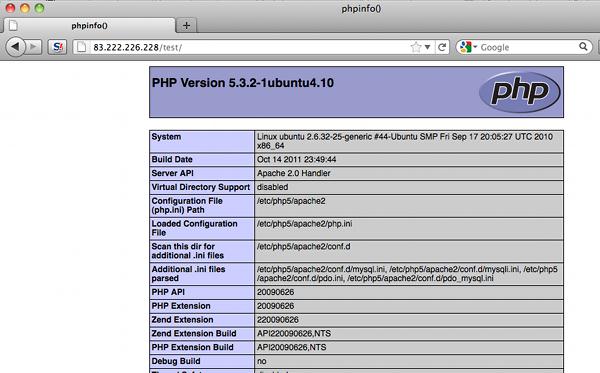Select the /etc/php5/apache2 path value
Image resolution: width=600 pixels, height=373 pixels.
point(291,201)
